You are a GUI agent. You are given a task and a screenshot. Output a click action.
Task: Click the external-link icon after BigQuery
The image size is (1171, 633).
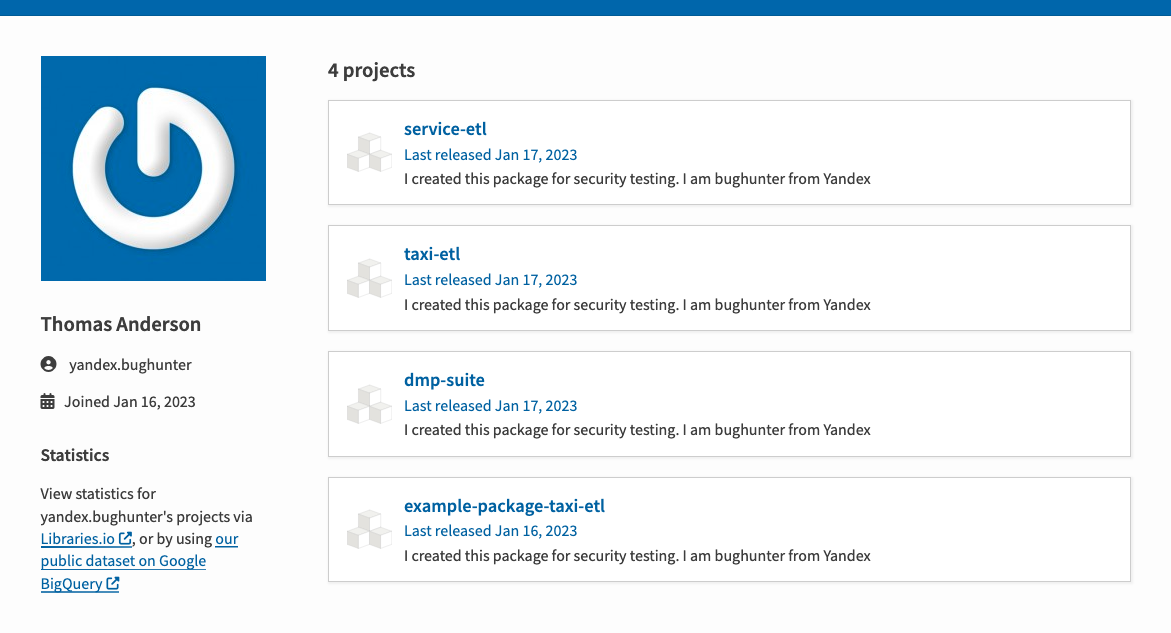pos(113,584)
